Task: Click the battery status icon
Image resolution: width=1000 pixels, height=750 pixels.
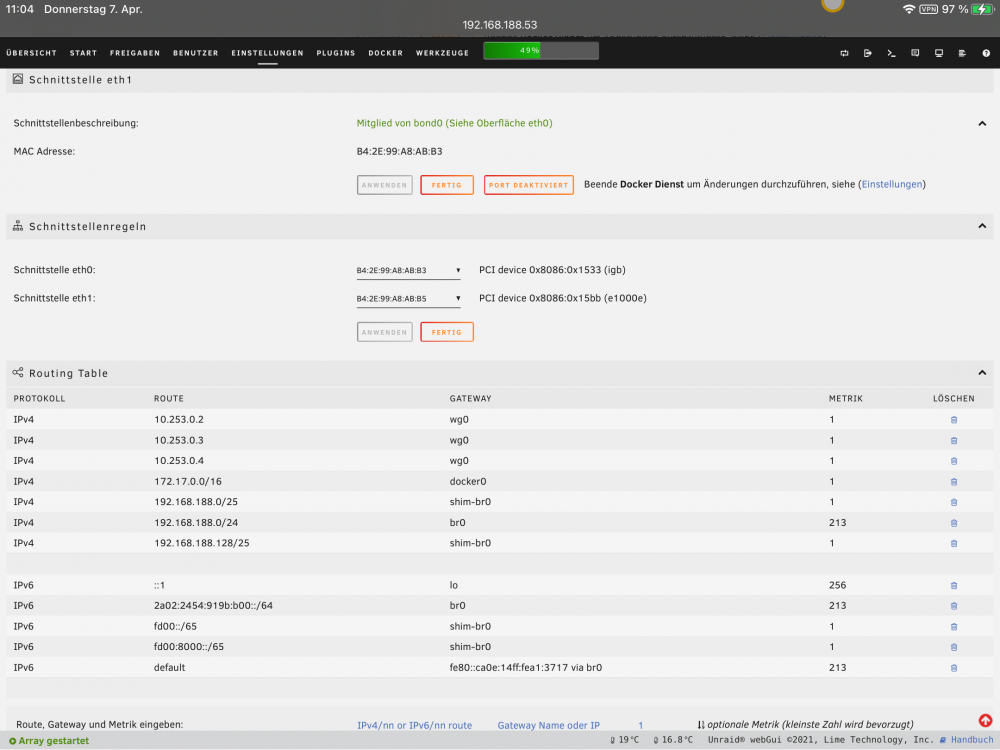Action: pyautogui.click(x=983, y=9)
